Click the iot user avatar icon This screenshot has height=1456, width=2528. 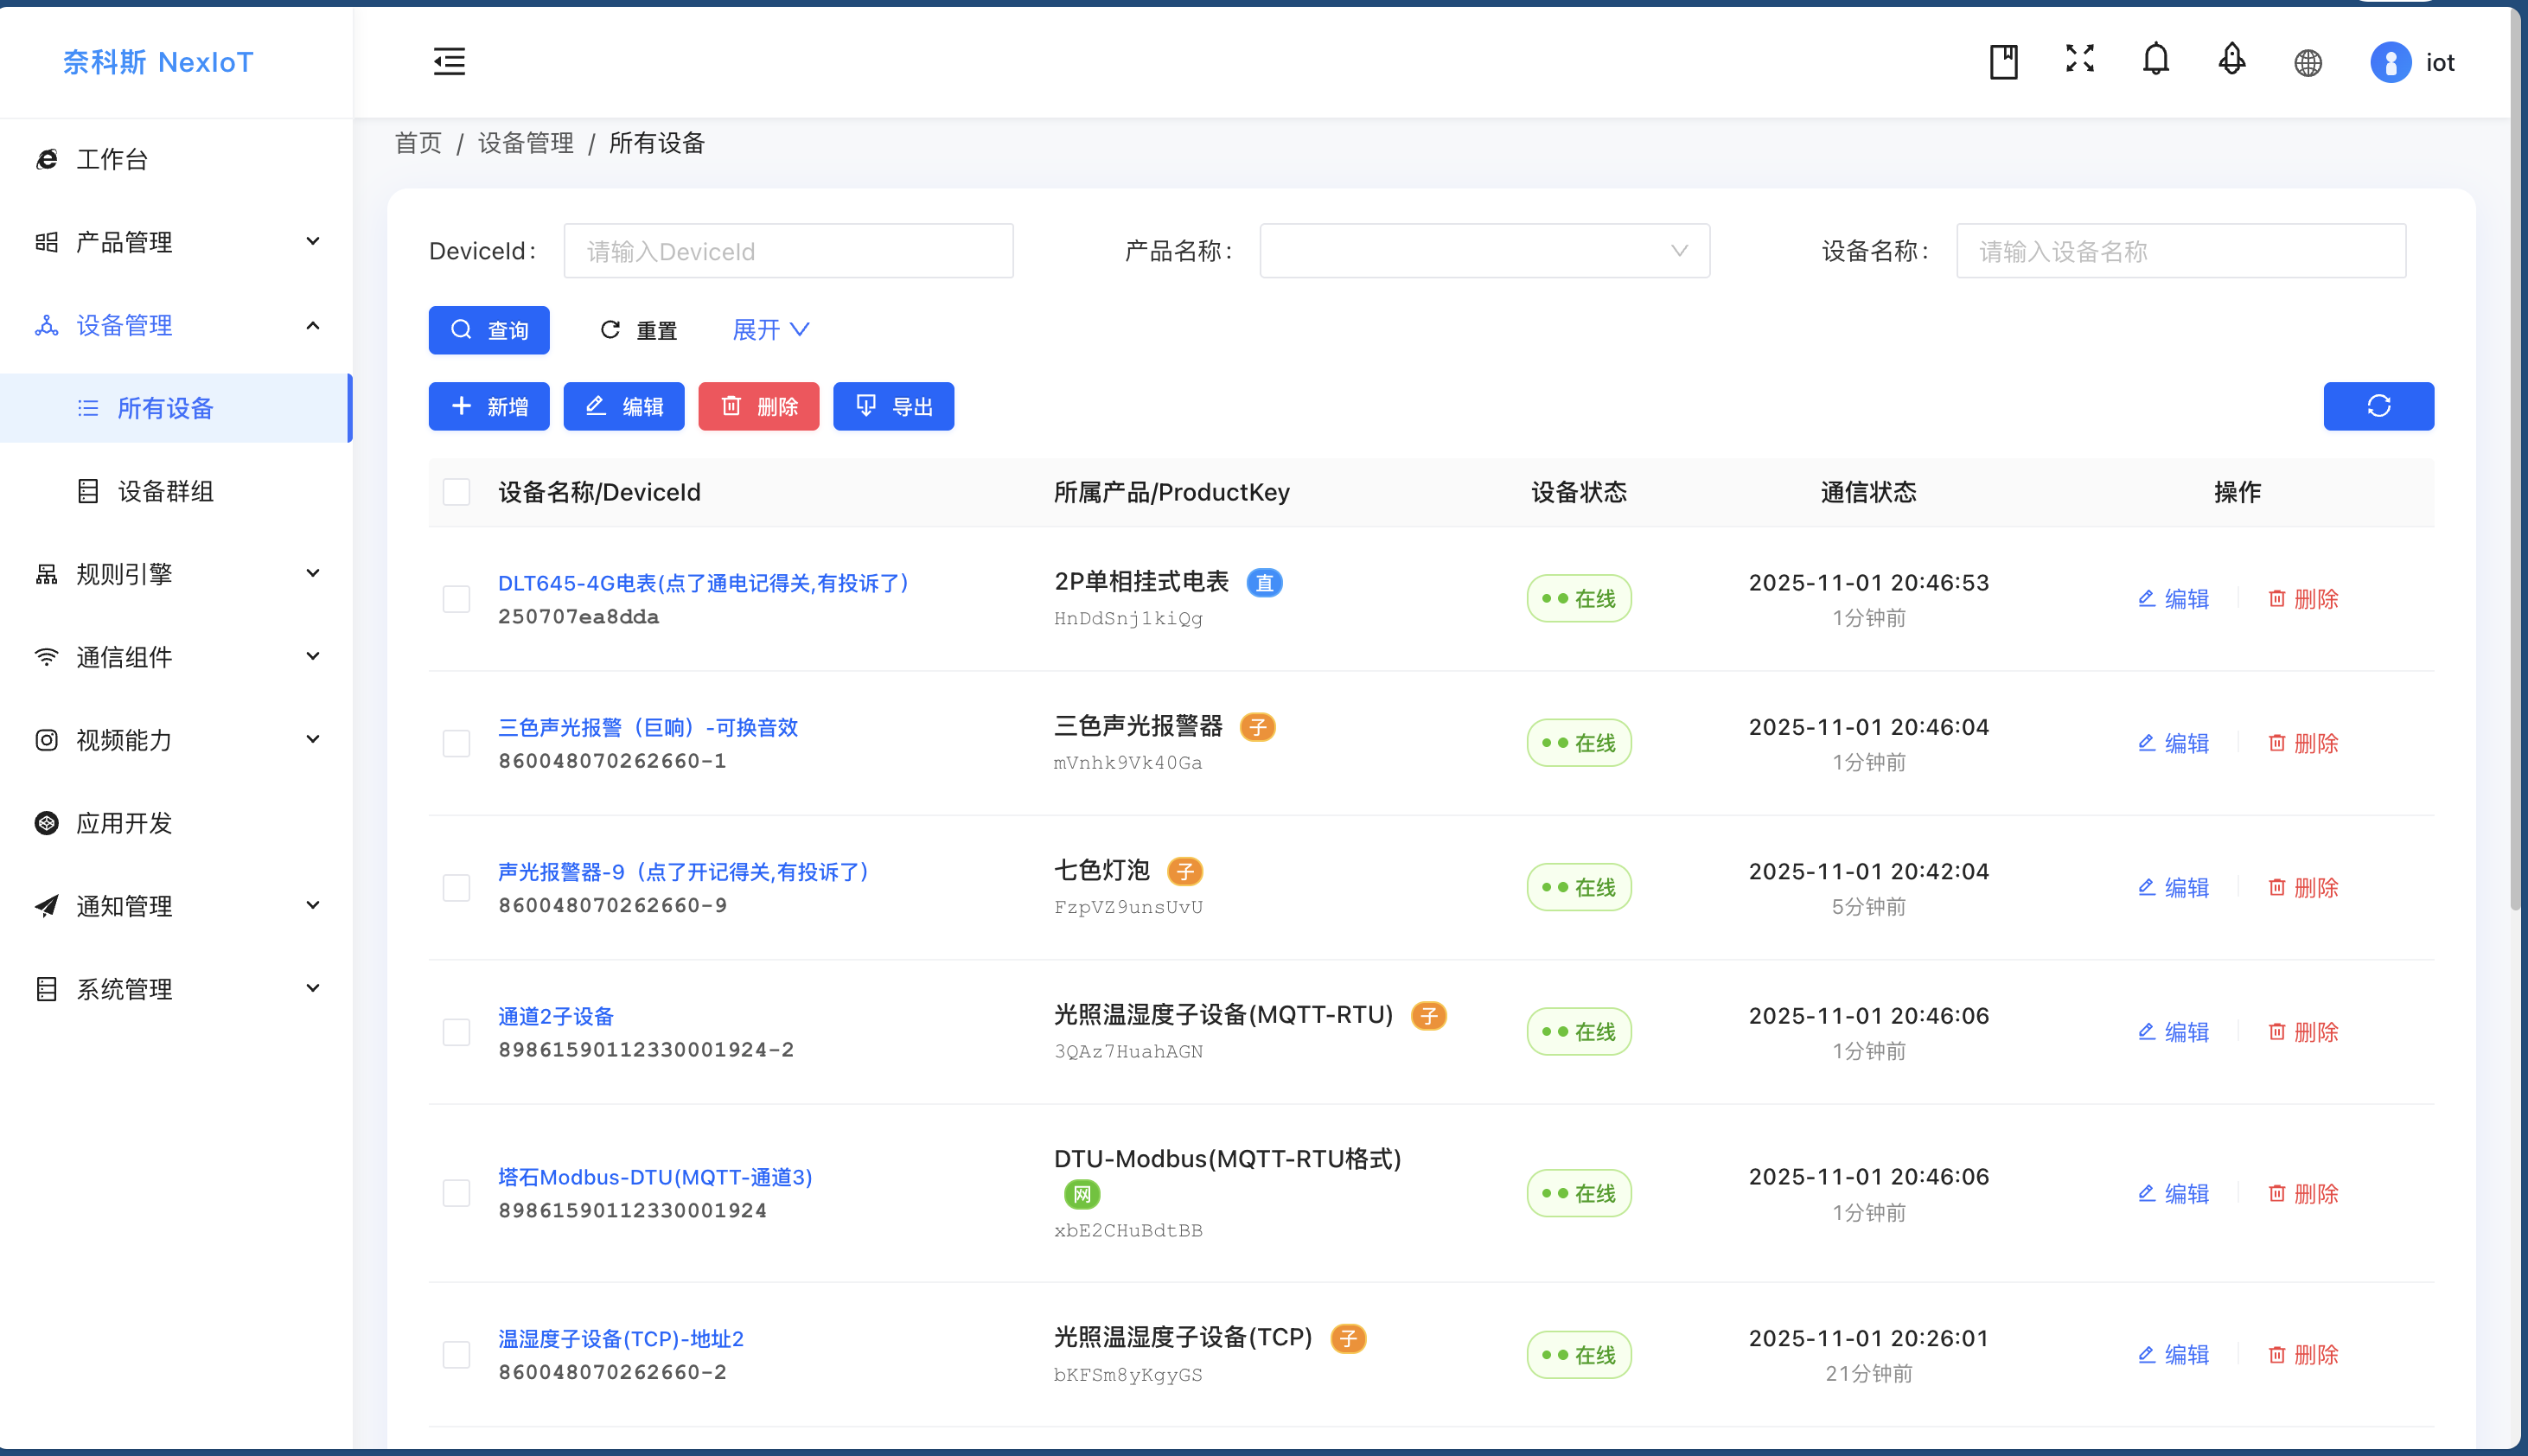2391,62
